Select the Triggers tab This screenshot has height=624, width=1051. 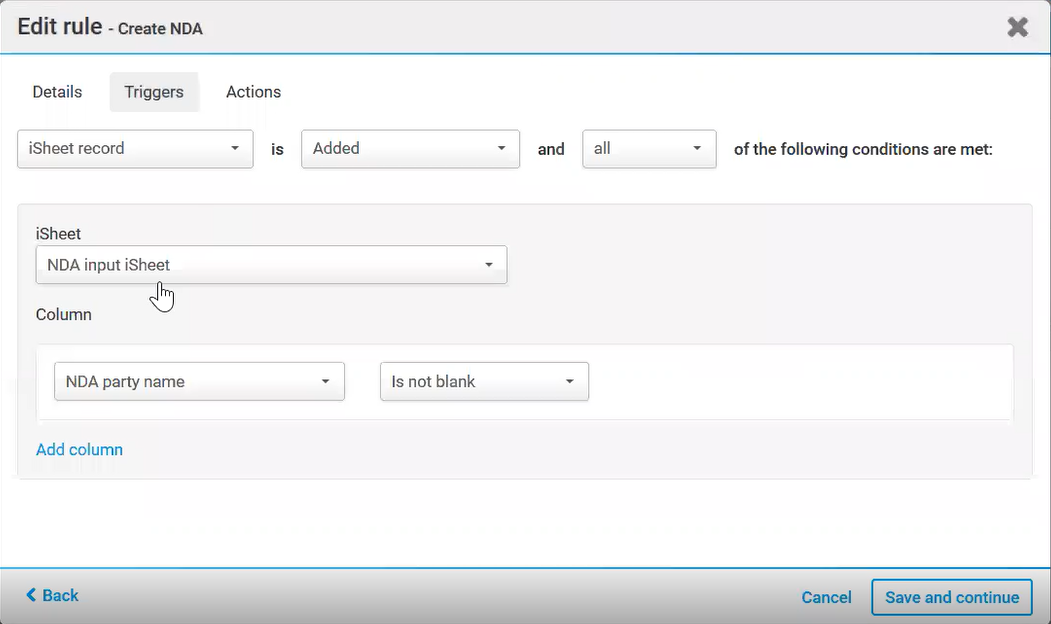(x=154, y=92)
